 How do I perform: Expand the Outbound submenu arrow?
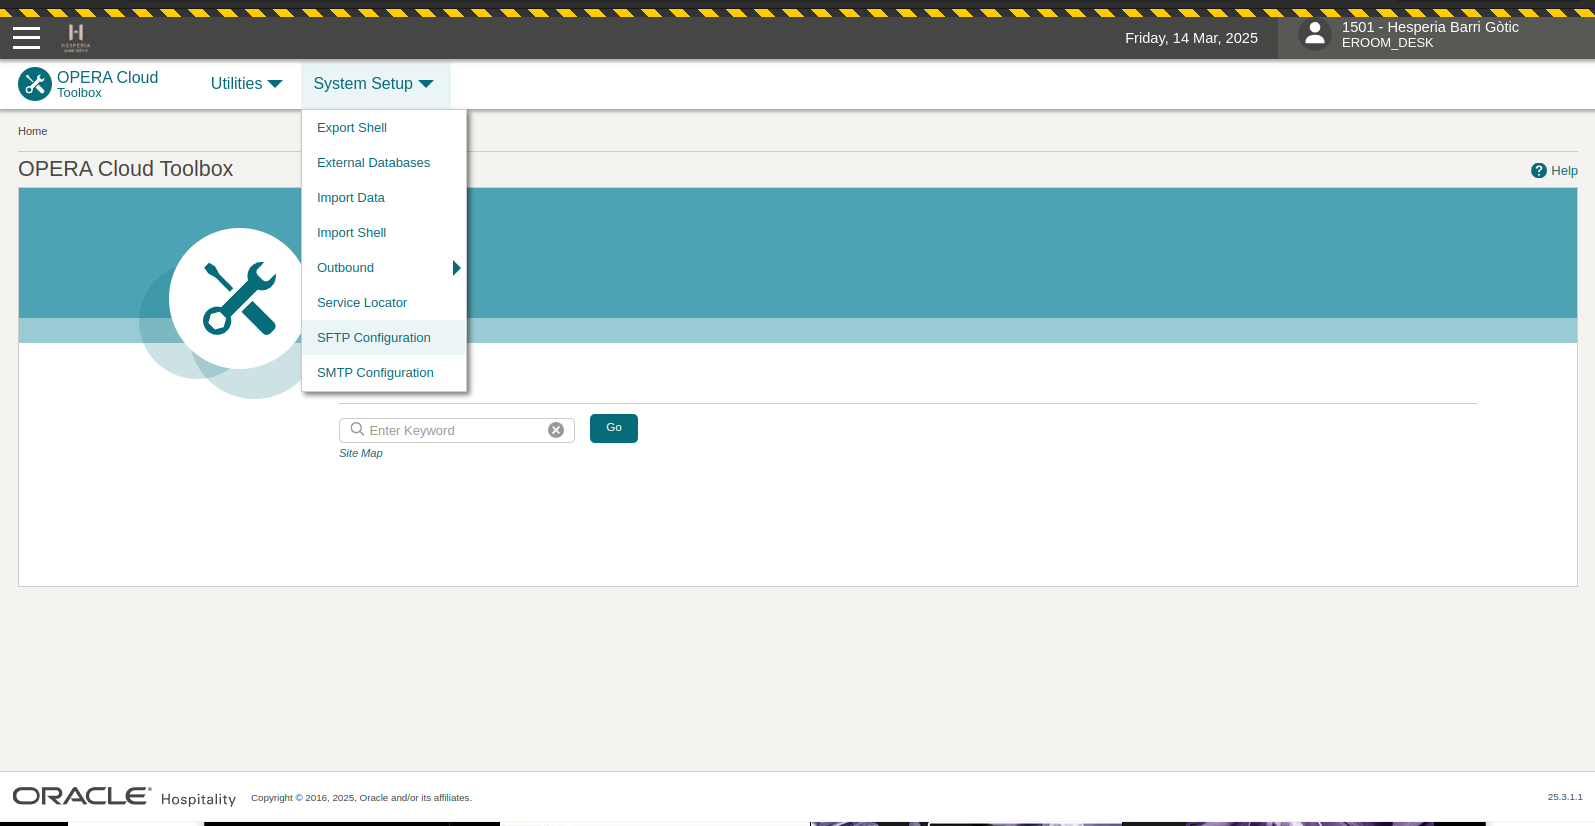[456, 268]
